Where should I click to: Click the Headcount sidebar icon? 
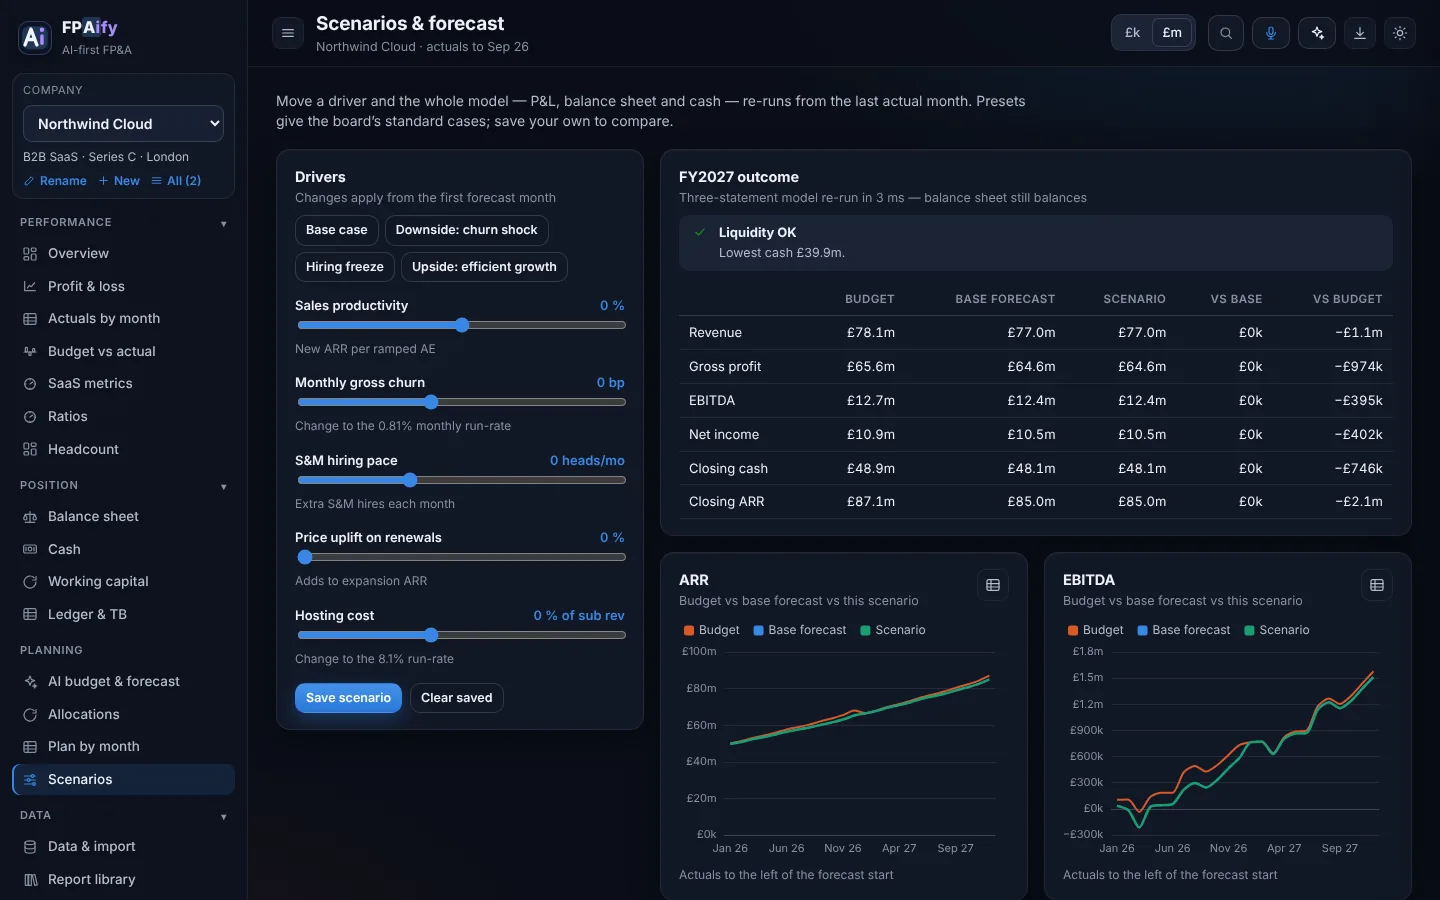coord(30,450)
